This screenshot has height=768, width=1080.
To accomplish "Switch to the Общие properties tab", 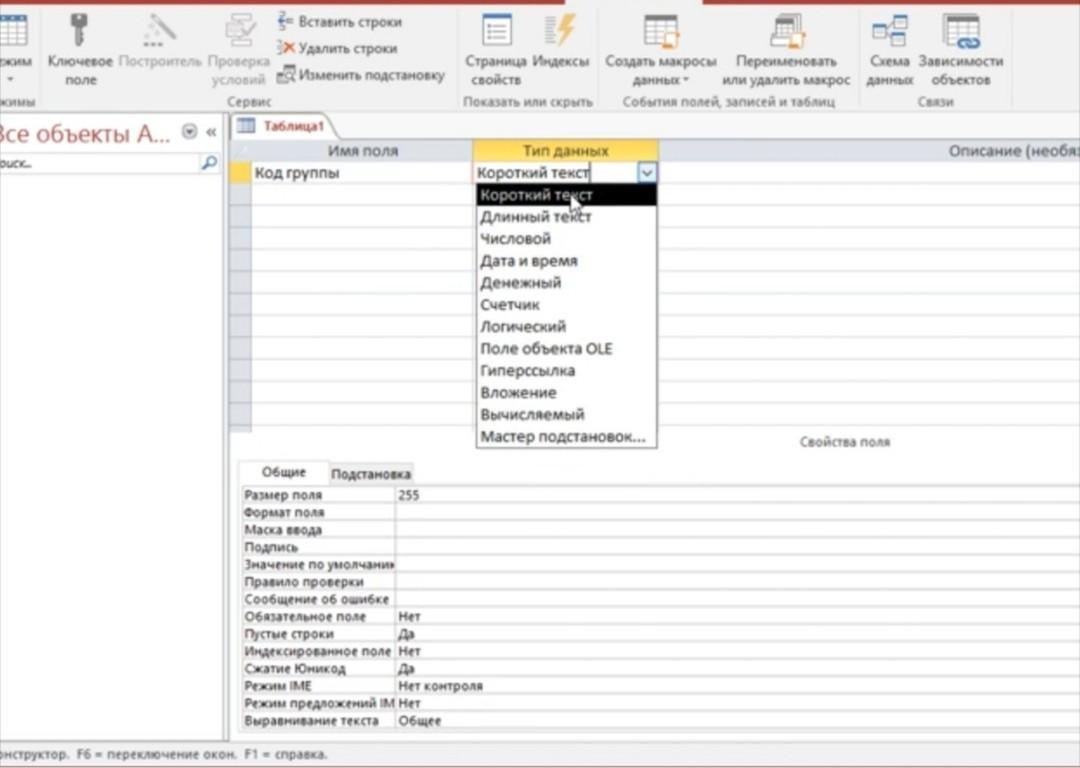I will (x=284, y=473).
